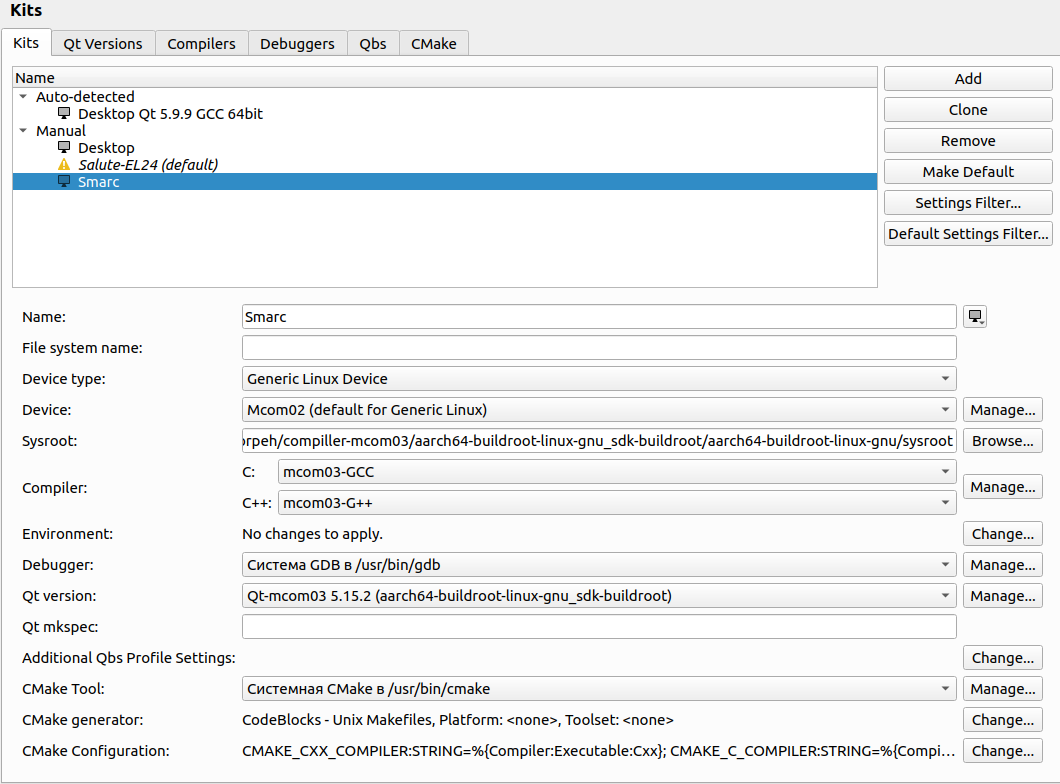Open the Debugger selection dropdown

(x=598, y=565)
